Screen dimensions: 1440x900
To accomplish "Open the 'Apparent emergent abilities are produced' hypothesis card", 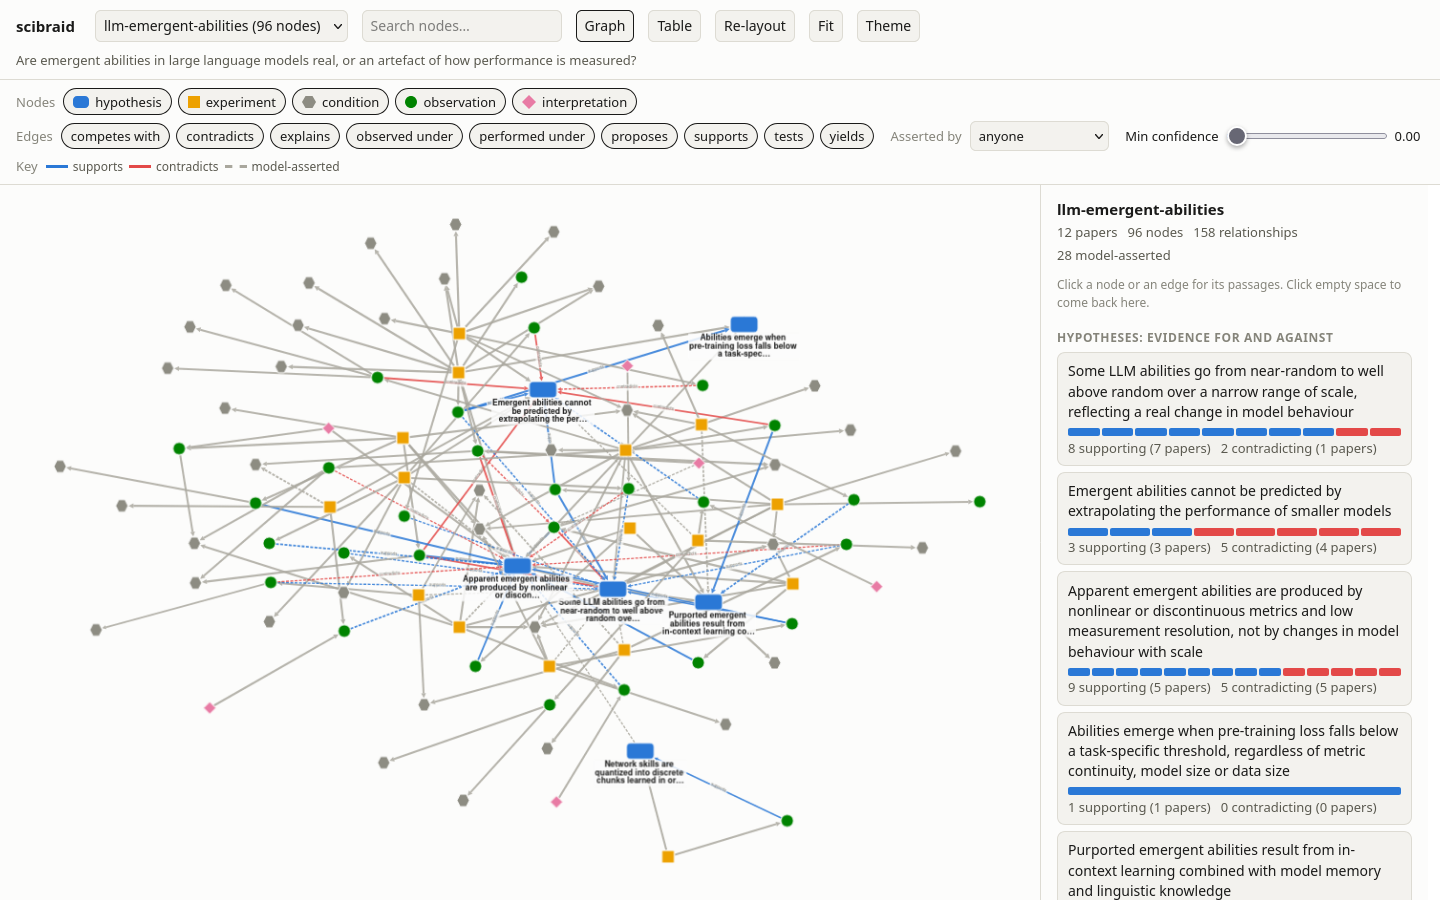I will (1234, 638).
